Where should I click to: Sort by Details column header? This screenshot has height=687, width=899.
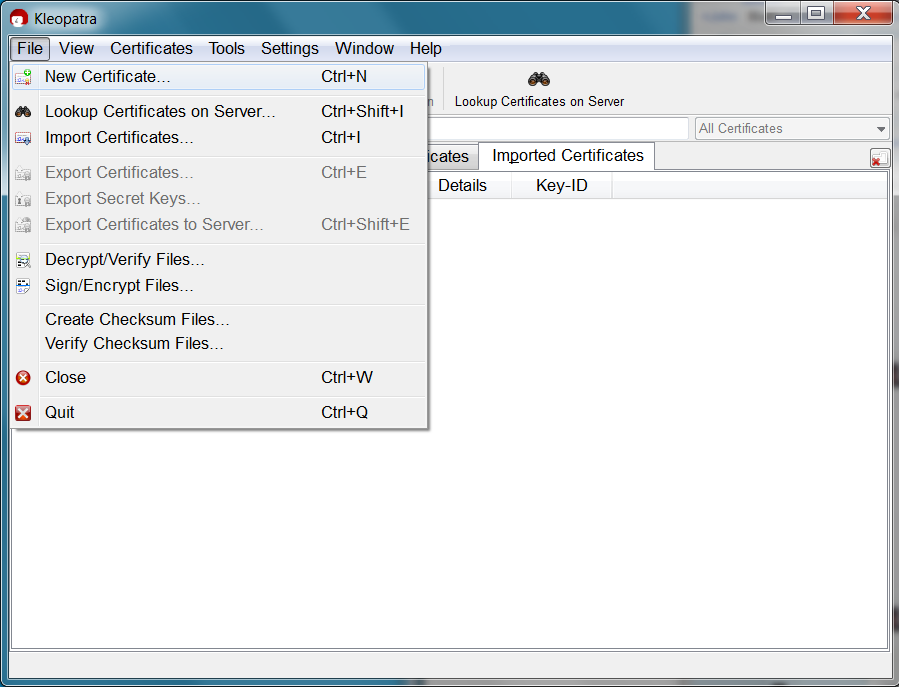coord(469,186)
